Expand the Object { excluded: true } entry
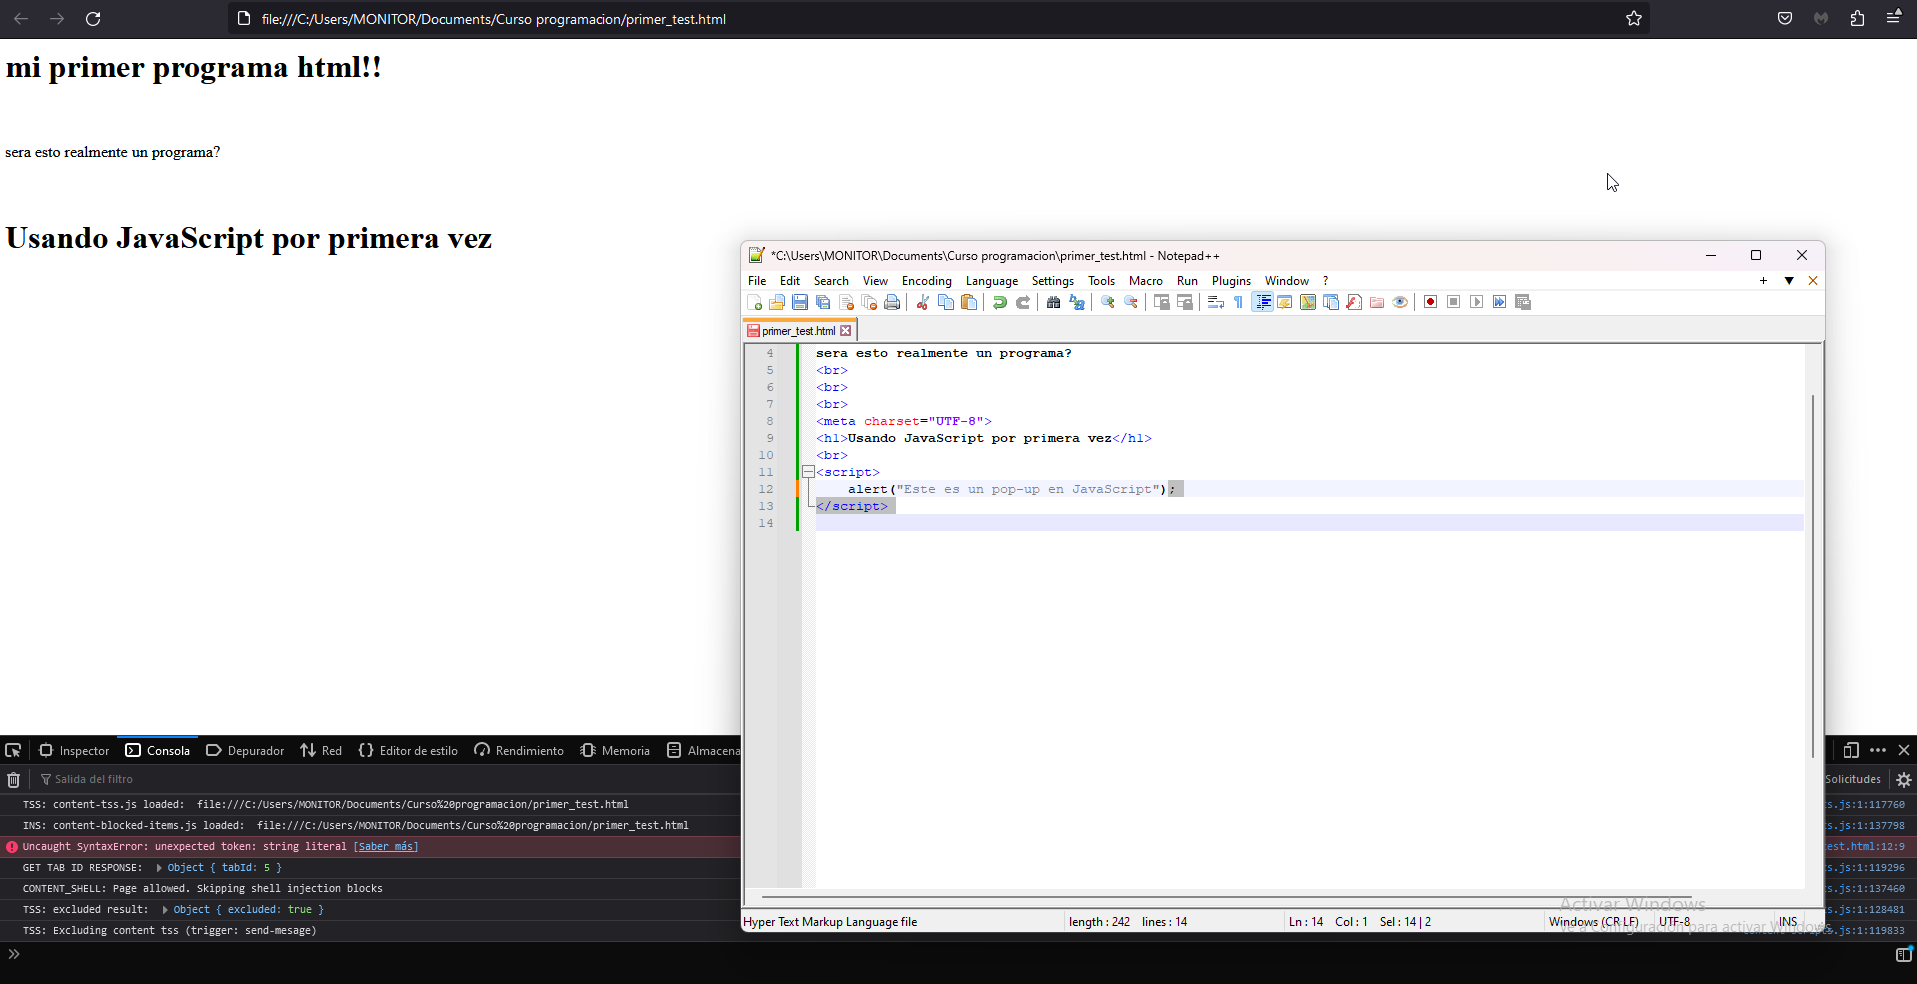This screenshot has width=1917, height=984. click(166, 910)
